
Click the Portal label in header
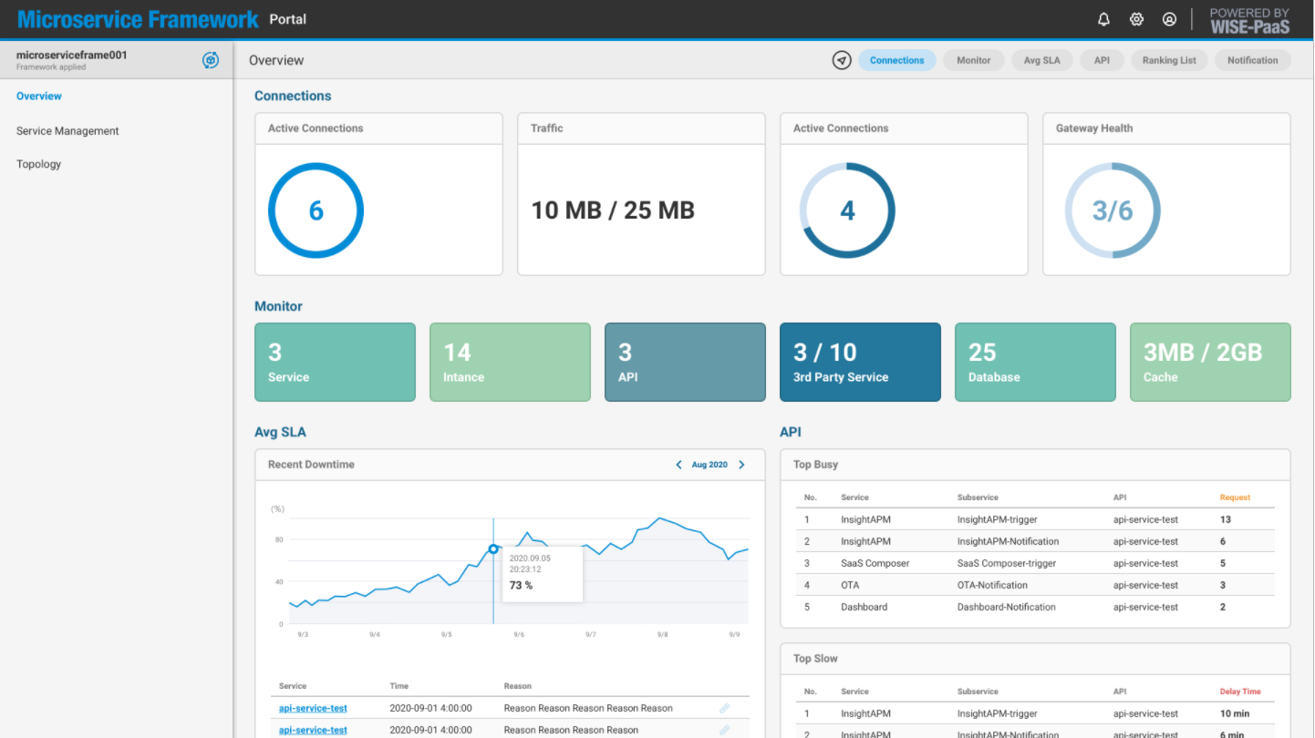(x=288, y=19)
